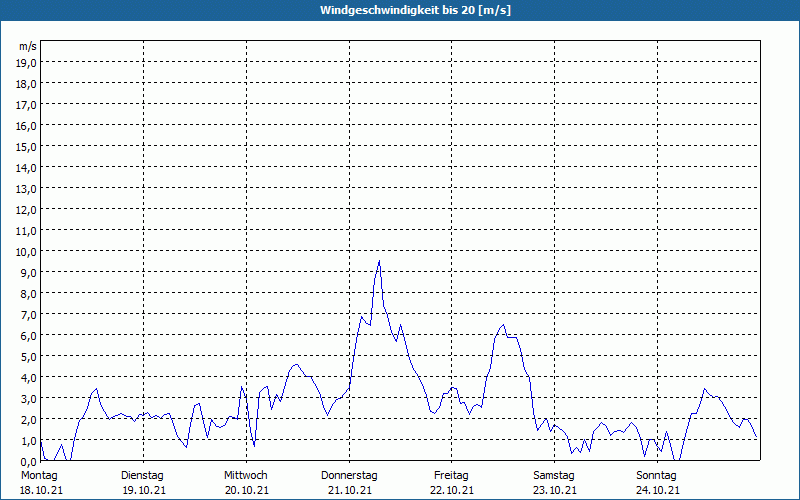Select the Montag day label
Image resolution: width=800 pixels, height=500 pixels.
[x=39, y=476]
